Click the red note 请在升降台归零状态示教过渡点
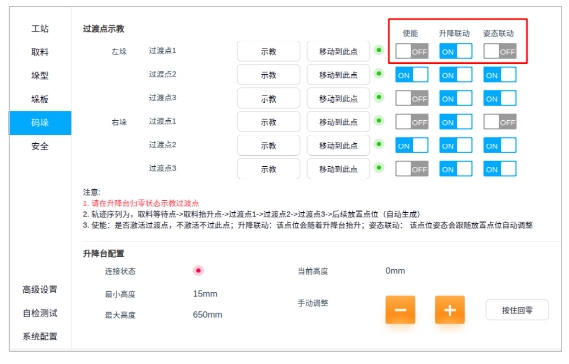This screenshot has width=569, height=364. point(141,203)
